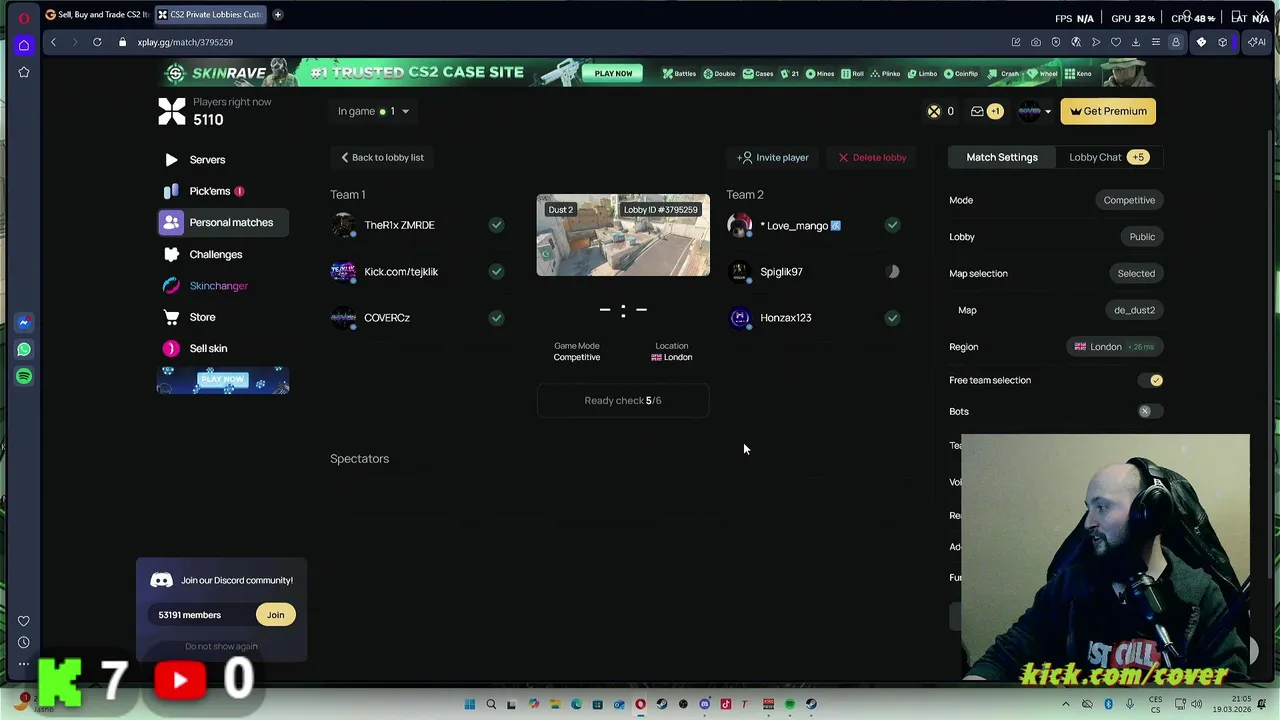Viewport: 1280px width, 720px height.
Task: Open the Store cart icon
Action: (x=171, y=317)
